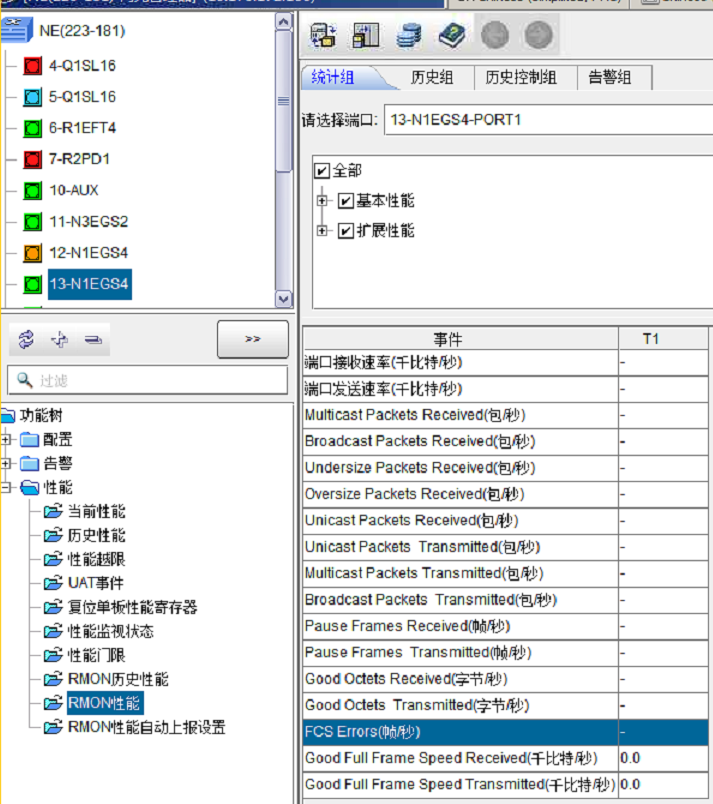Click the board list scrollbar down arrow
Screen dimensions: 713x804
click(x=283, y=299)
